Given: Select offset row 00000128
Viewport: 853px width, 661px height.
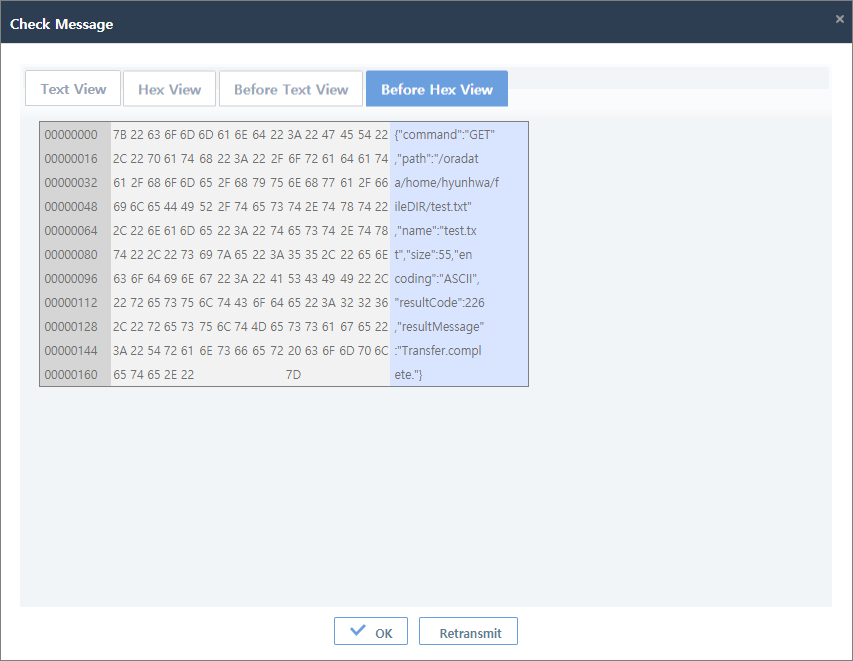Looking at the screenshot, I should tap(71, 326).
